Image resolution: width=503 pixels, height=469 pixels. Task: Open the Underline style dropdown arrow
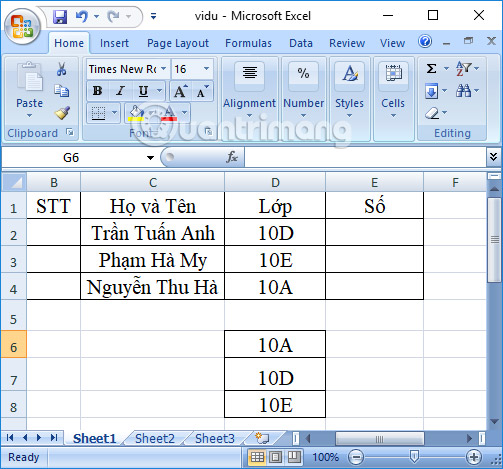tap(159, 91)
